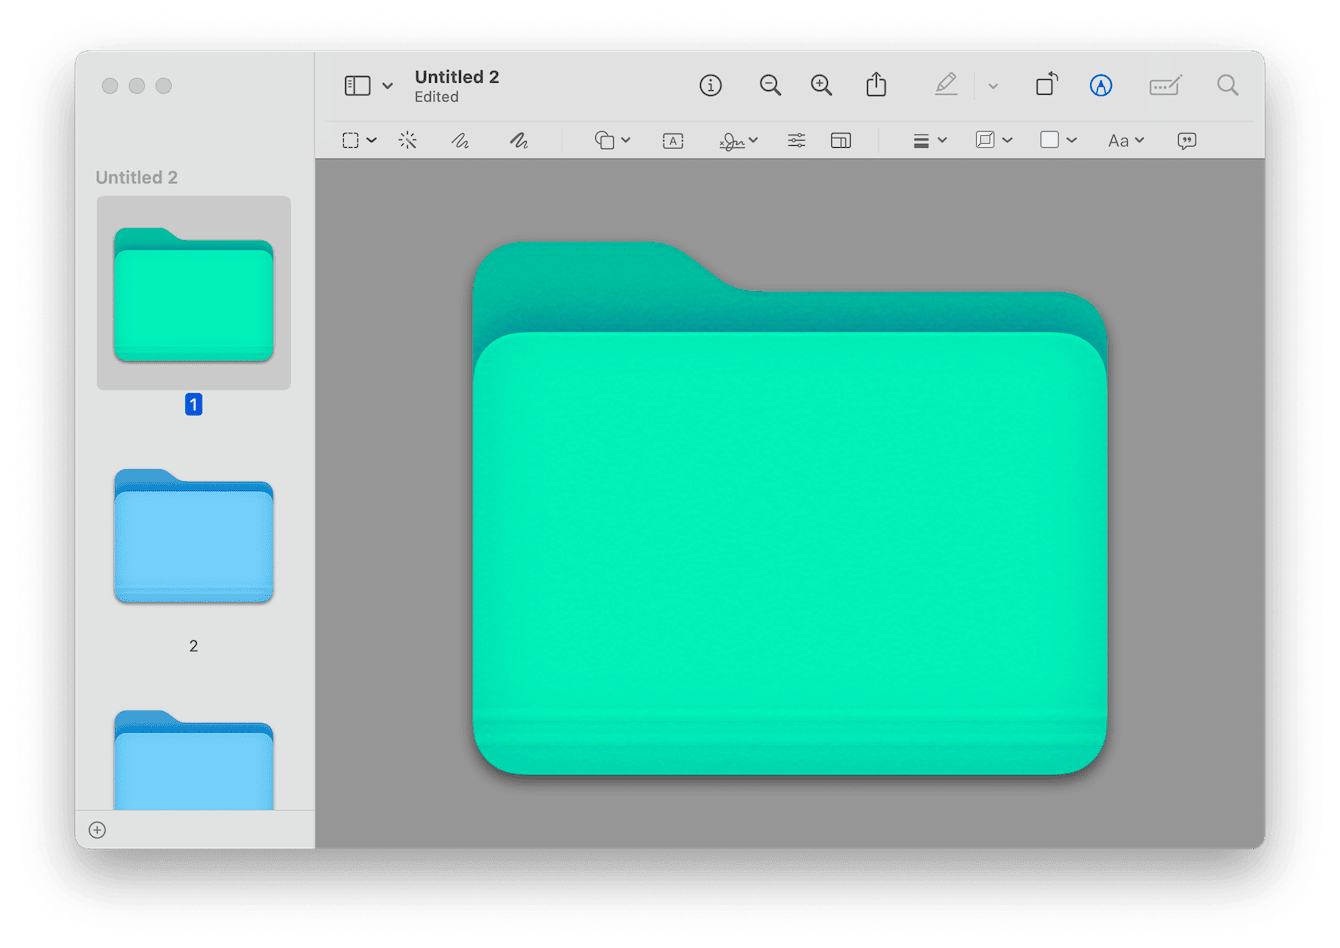
Task: Select the Draw tool
Action: [519, 140]
